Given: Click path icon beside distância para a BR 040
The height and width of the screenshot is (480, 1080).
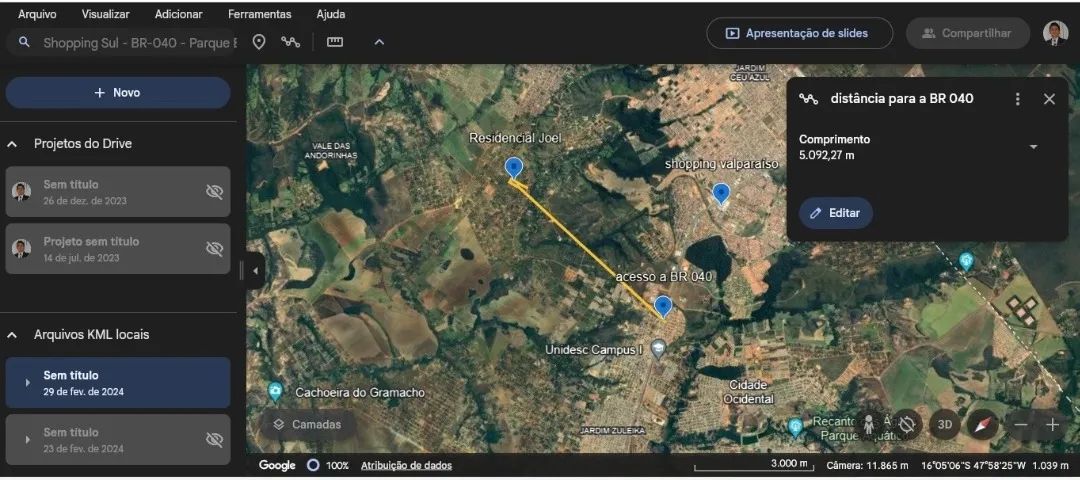Looking at the screenshot, I should [809, 98].
